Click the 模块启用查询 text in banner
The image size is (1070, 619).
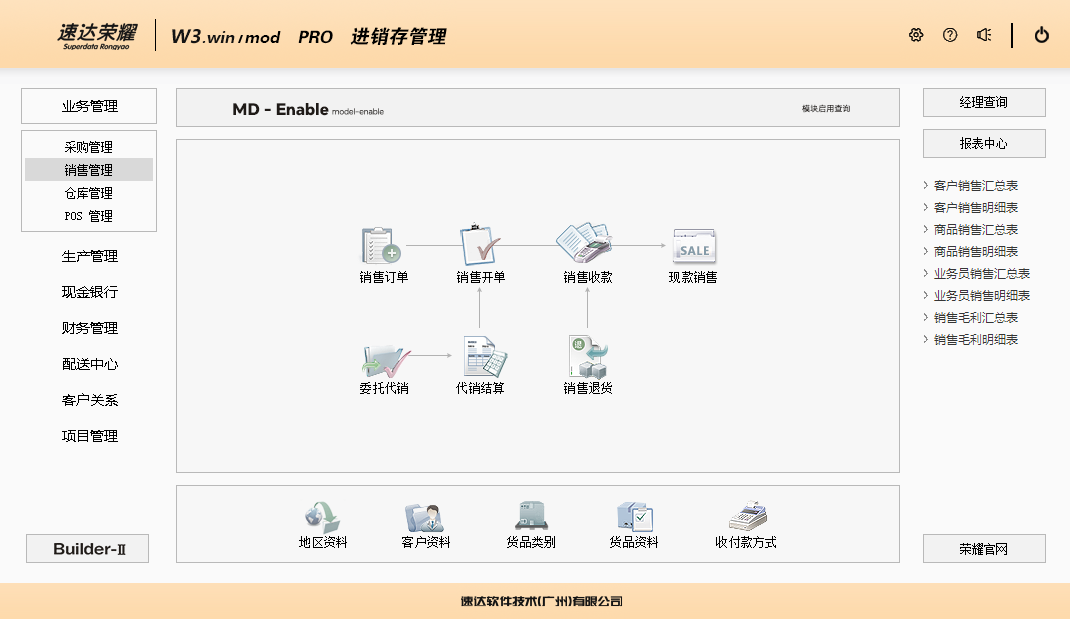point(826,108)
